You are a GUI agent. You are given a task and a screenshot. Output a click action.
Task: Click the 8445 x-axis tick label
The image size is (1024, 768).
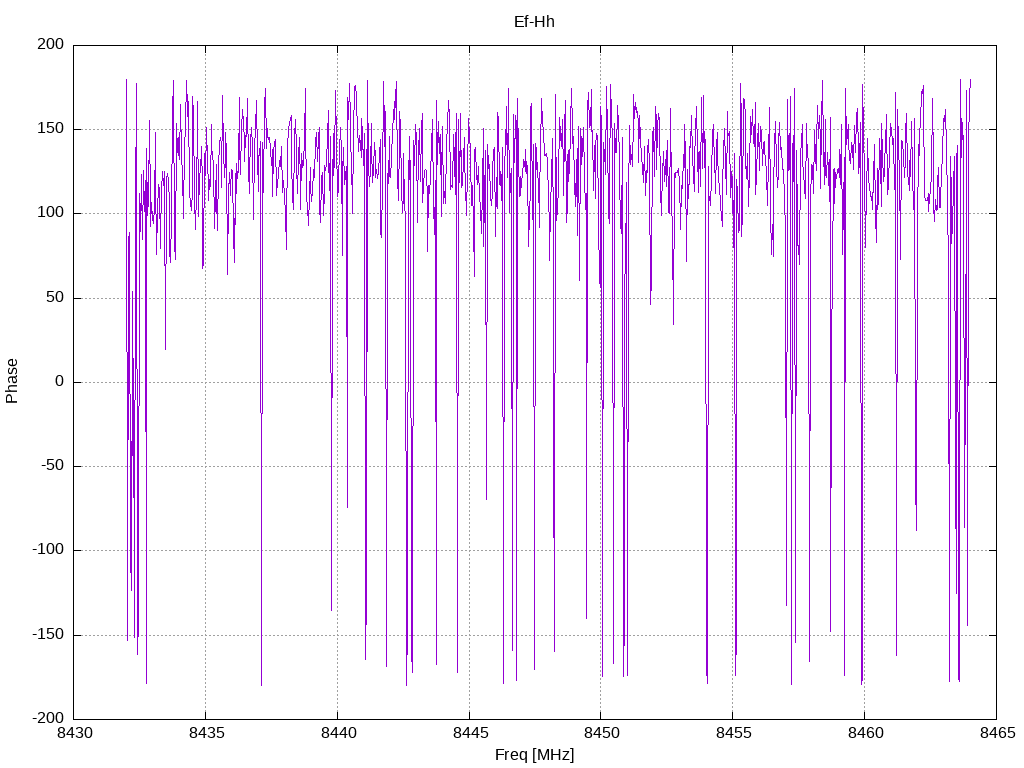click(x=470, y=733)
